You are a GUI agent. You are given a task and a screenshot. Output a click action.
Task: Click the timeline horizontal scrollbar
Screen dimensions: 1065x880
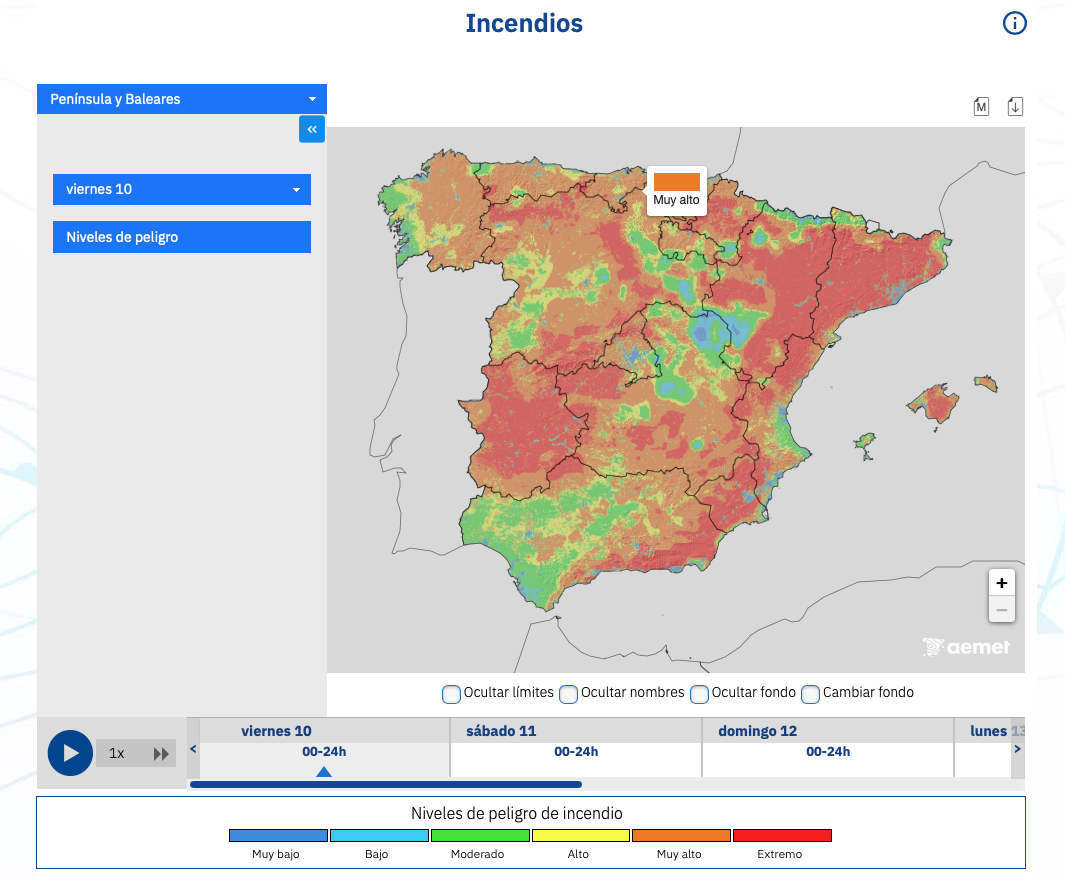(386, 784)
